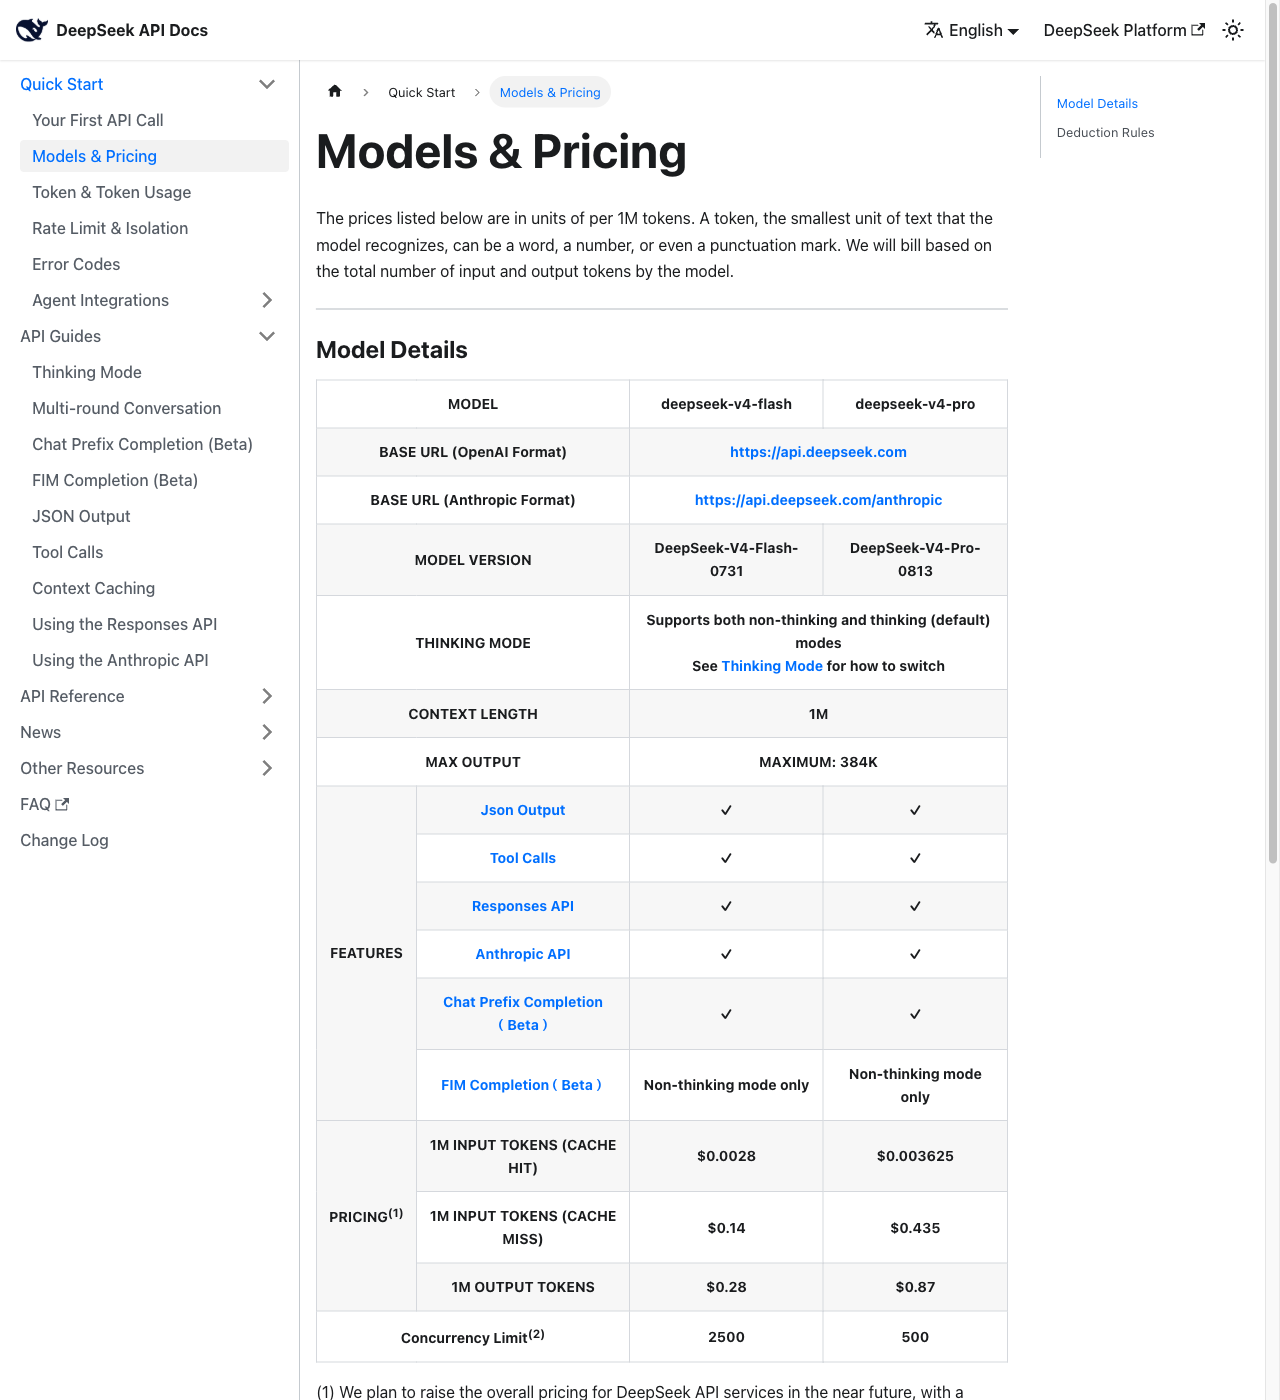Collapse the API Guides chevron

pos(267,336)
